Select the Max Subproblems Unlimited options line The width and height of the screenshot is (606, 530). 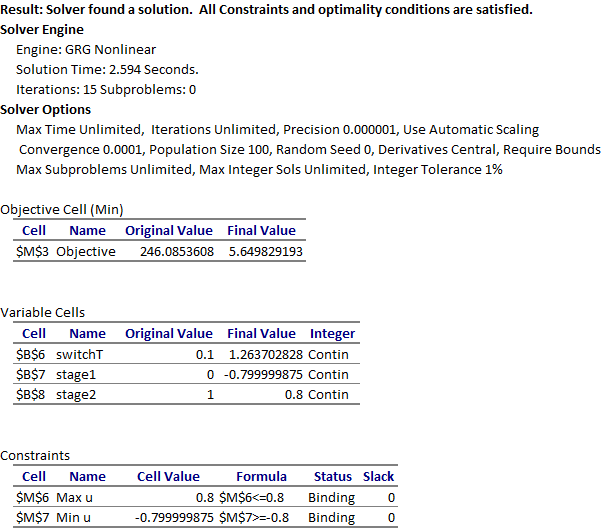coord(259,170)
